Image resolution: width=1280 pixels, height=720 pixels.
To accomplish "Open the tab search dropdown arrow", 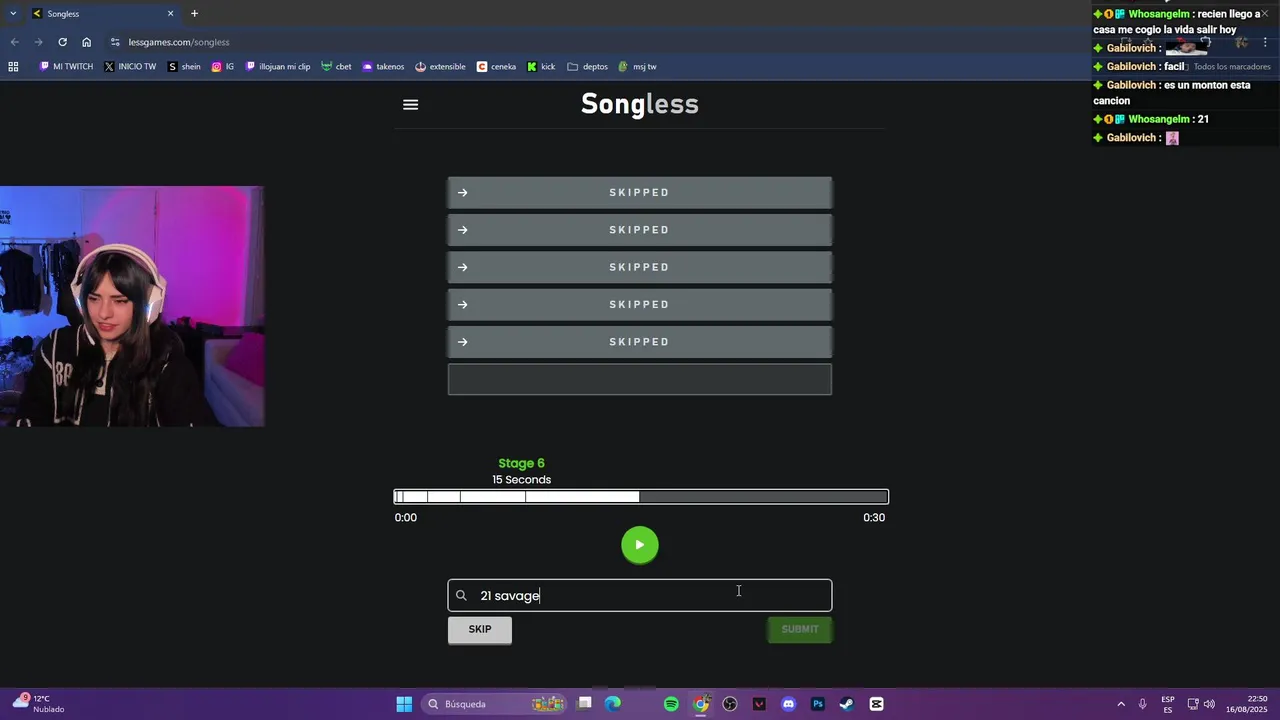I will [13, 13].
